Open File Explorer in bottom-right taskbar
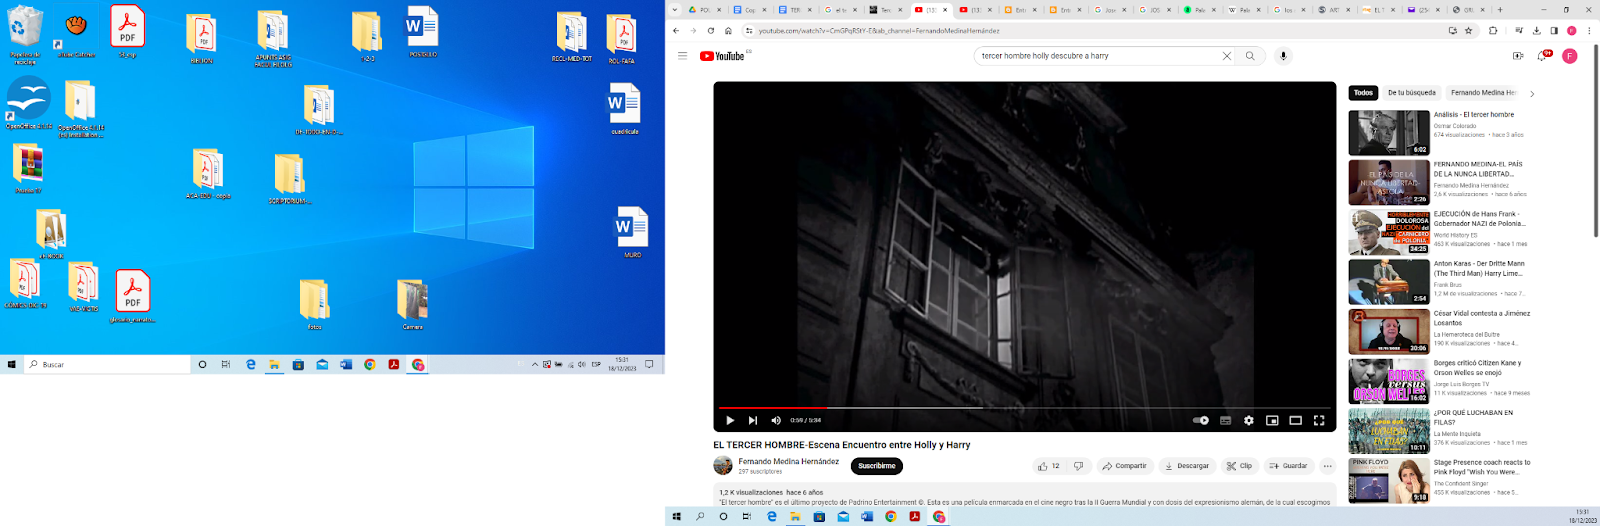1600x526 pixels. 795,517
